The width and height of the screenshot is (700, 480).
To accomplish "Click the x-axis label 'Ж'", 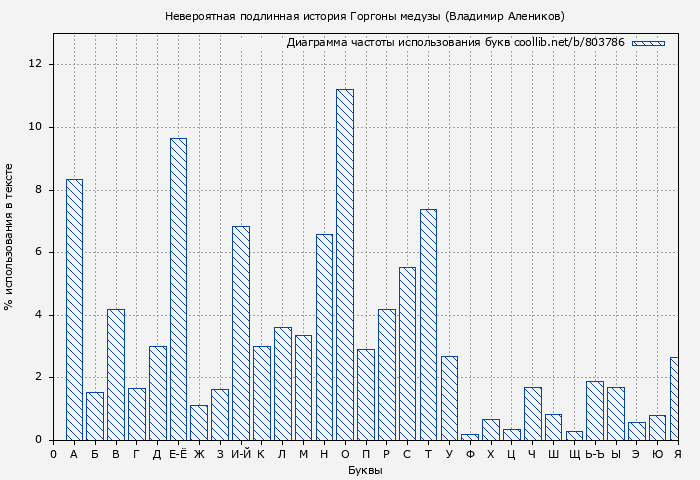I will pos(199,454).
